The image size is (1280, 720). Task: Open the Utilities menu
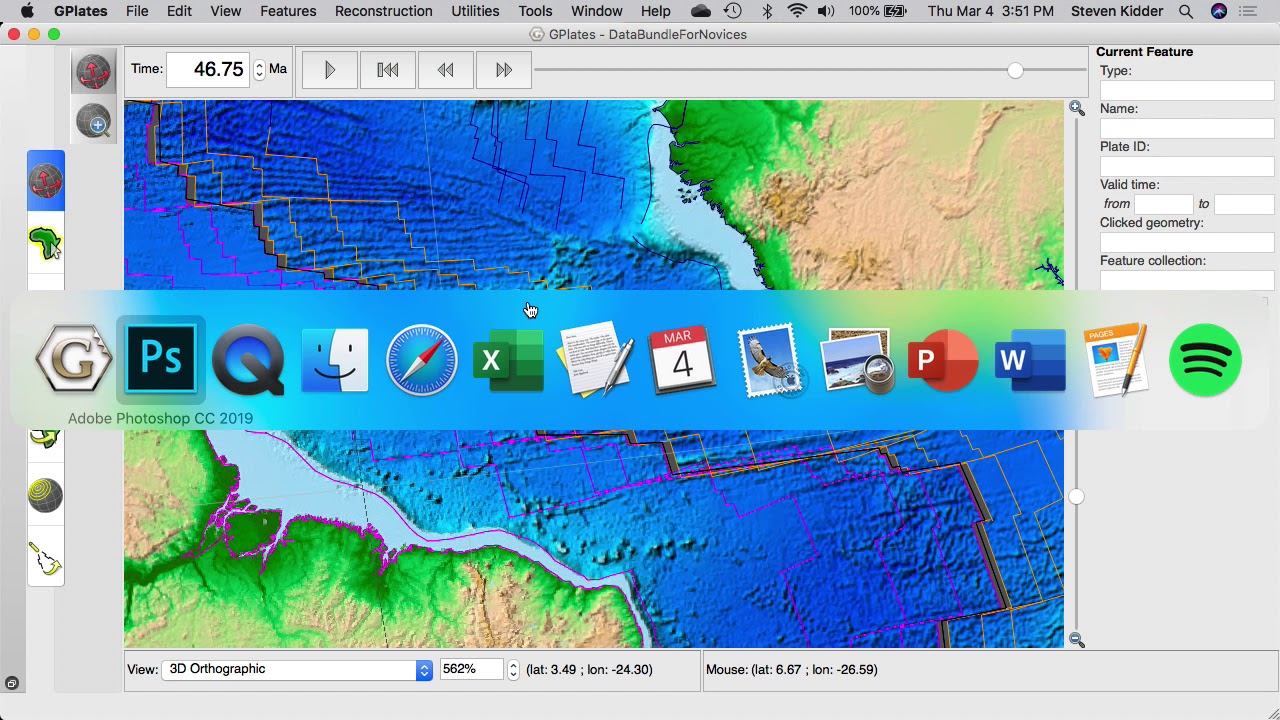click(475, 11)
